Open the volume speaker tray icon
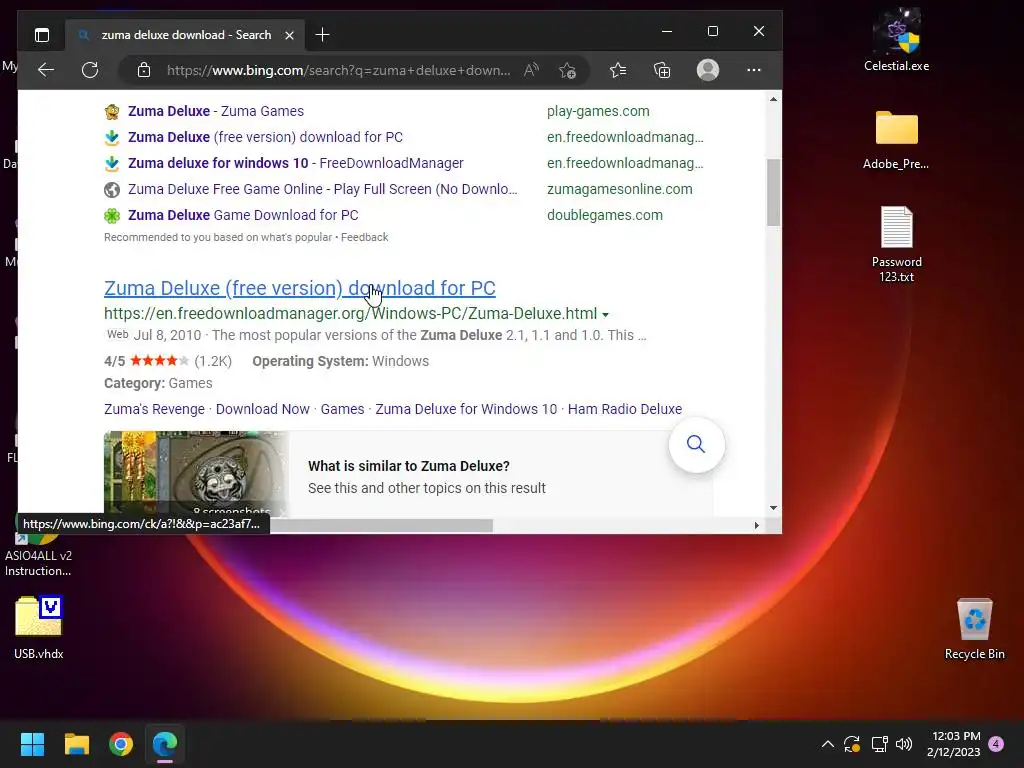The height and width of the screenshot is (768, 1024). tap(904, 744)
